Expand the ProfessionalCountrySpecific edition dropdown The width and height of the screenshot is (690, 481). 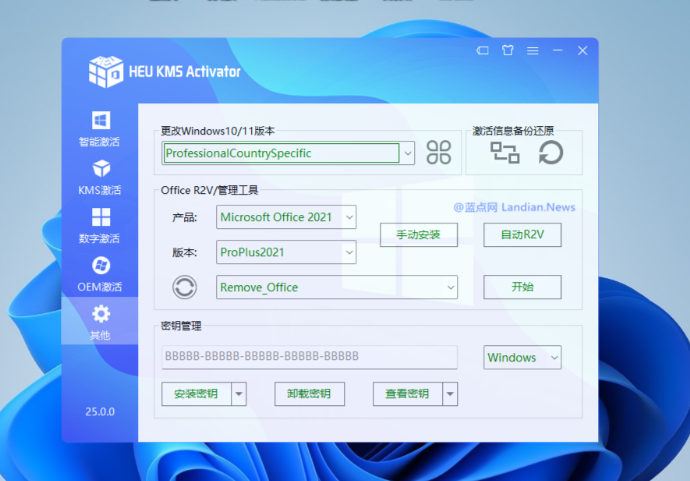[407, 153]
